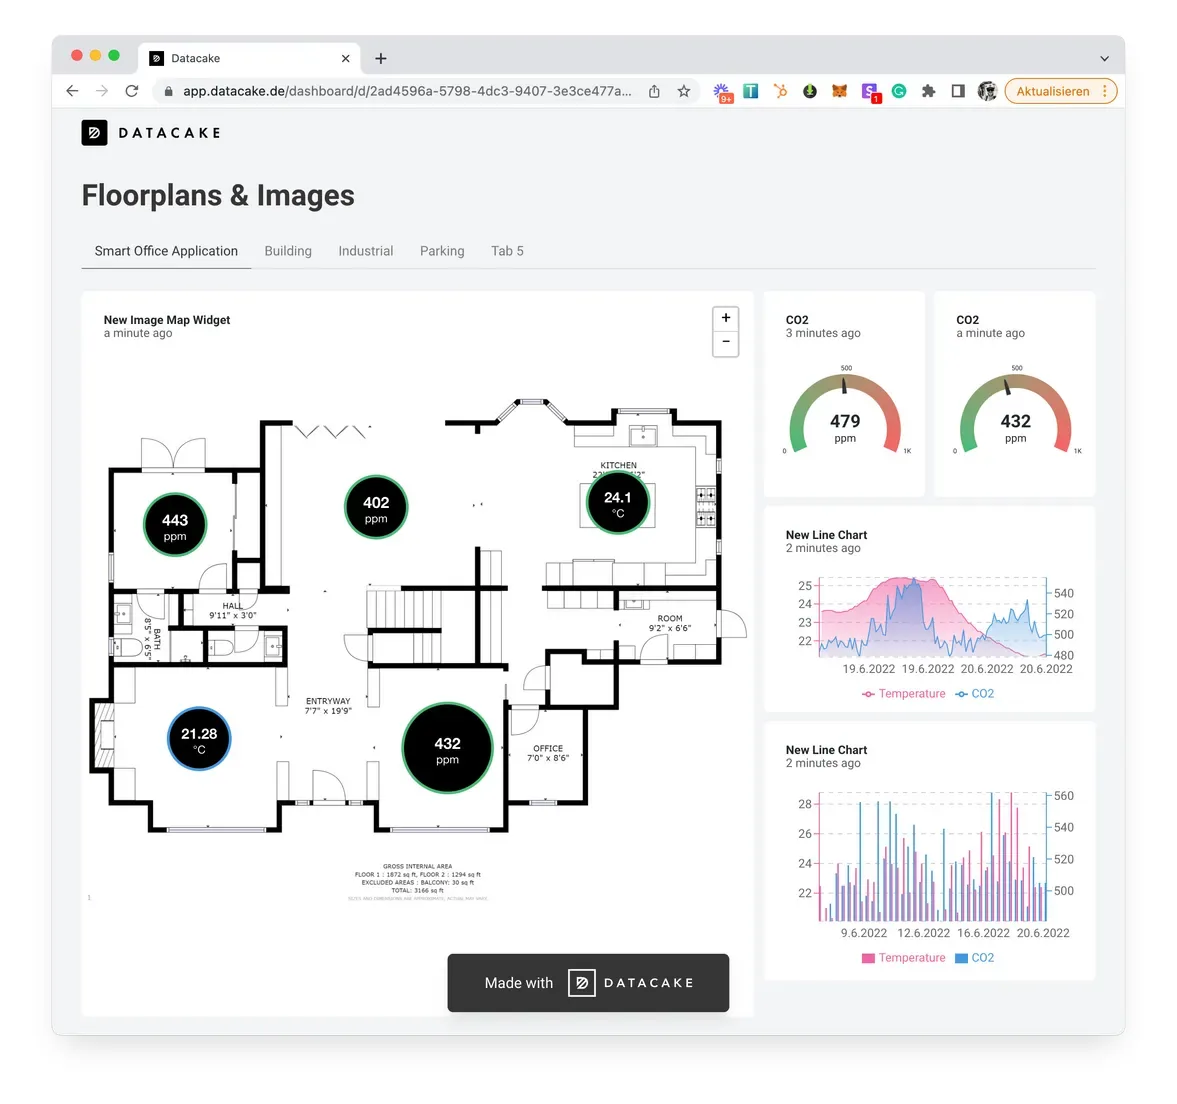Viewport: 1177px width, 1104px height.
Task: Toggle CO2 series in area chart legend
Action: coord(974,693)
